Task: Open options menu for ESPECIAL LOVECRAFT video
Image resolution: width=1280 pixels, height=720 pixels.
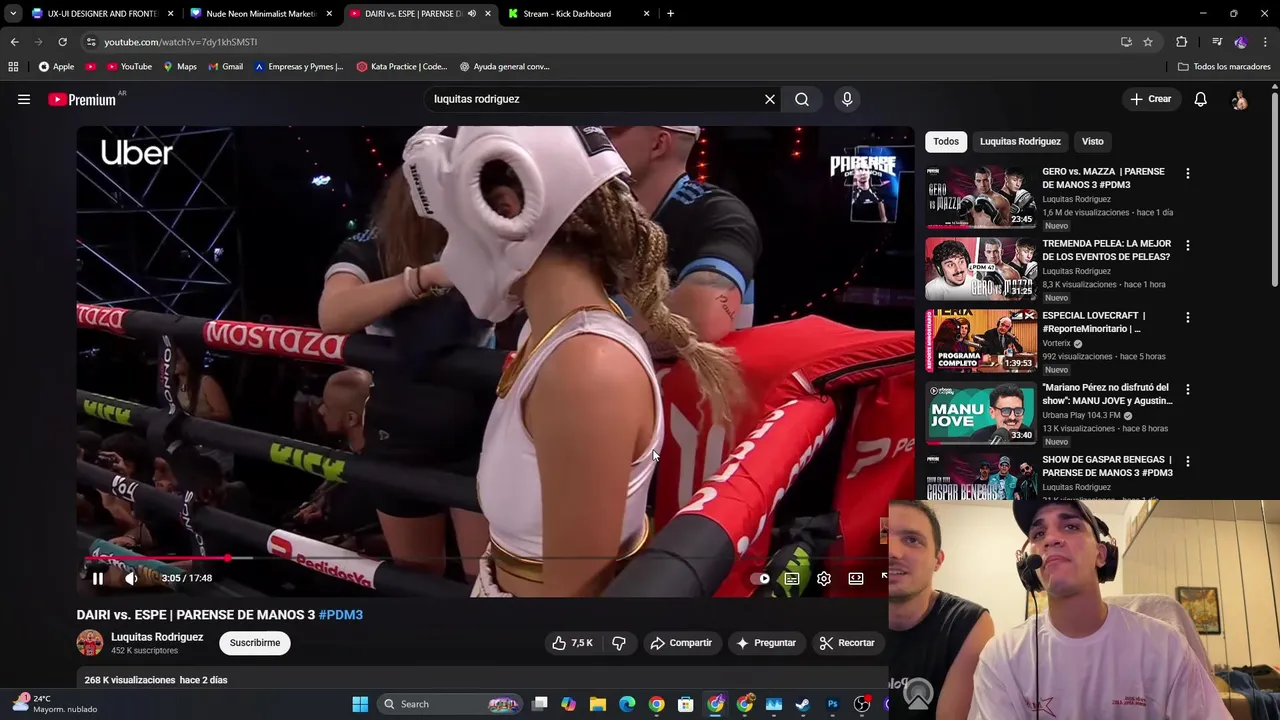Action: 1187,317
